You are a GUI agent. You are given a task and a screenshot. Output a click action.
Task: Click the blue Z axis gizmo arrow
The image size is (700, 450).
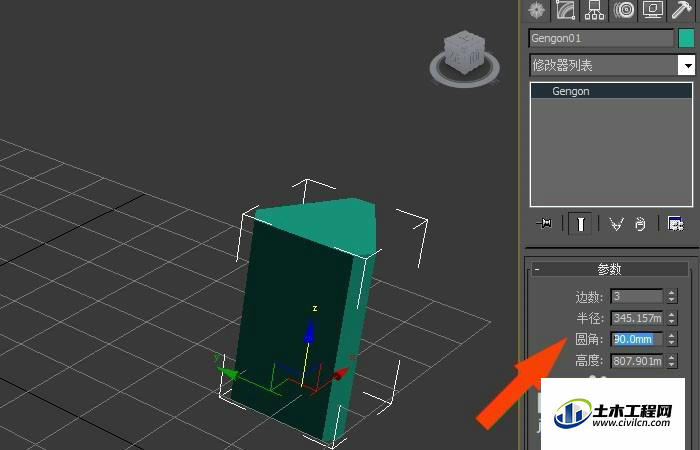click(309, 330)
